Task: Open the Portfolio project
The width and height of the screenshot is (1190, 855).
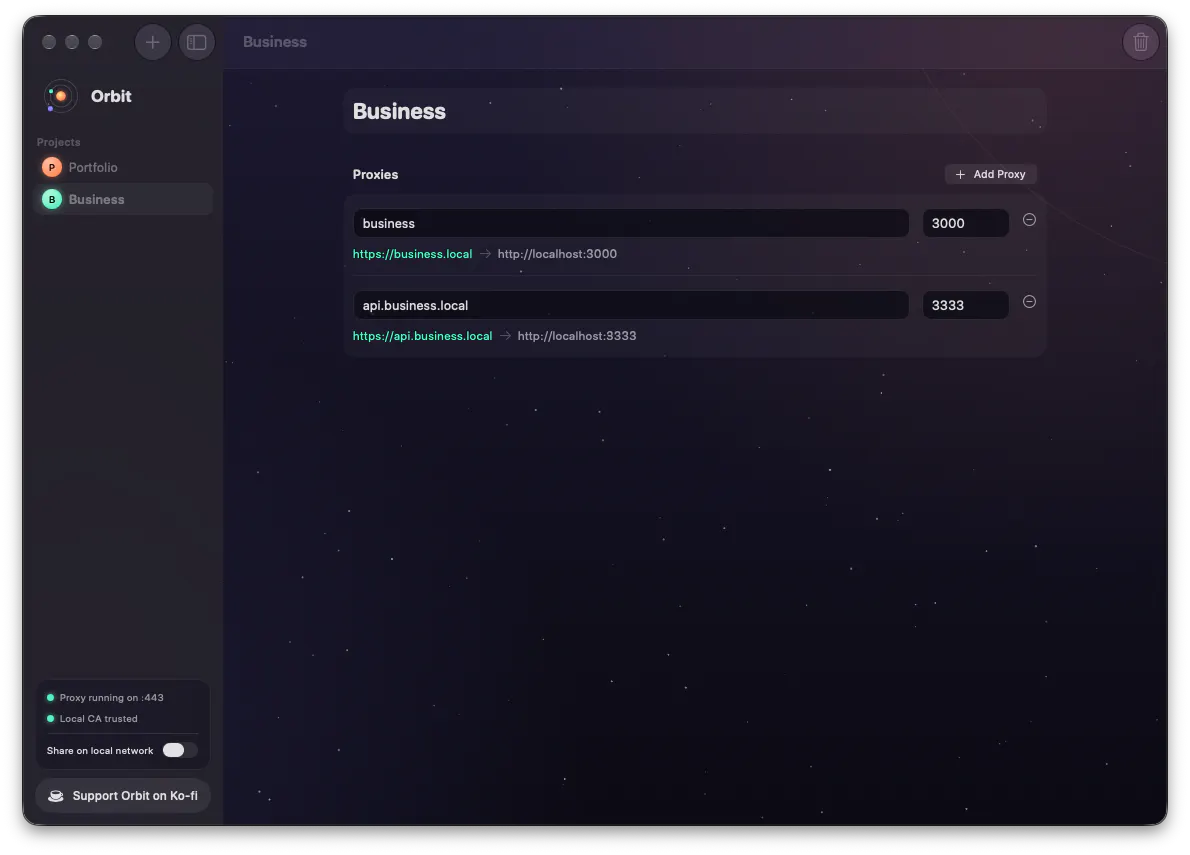Action: pos(124,167)
